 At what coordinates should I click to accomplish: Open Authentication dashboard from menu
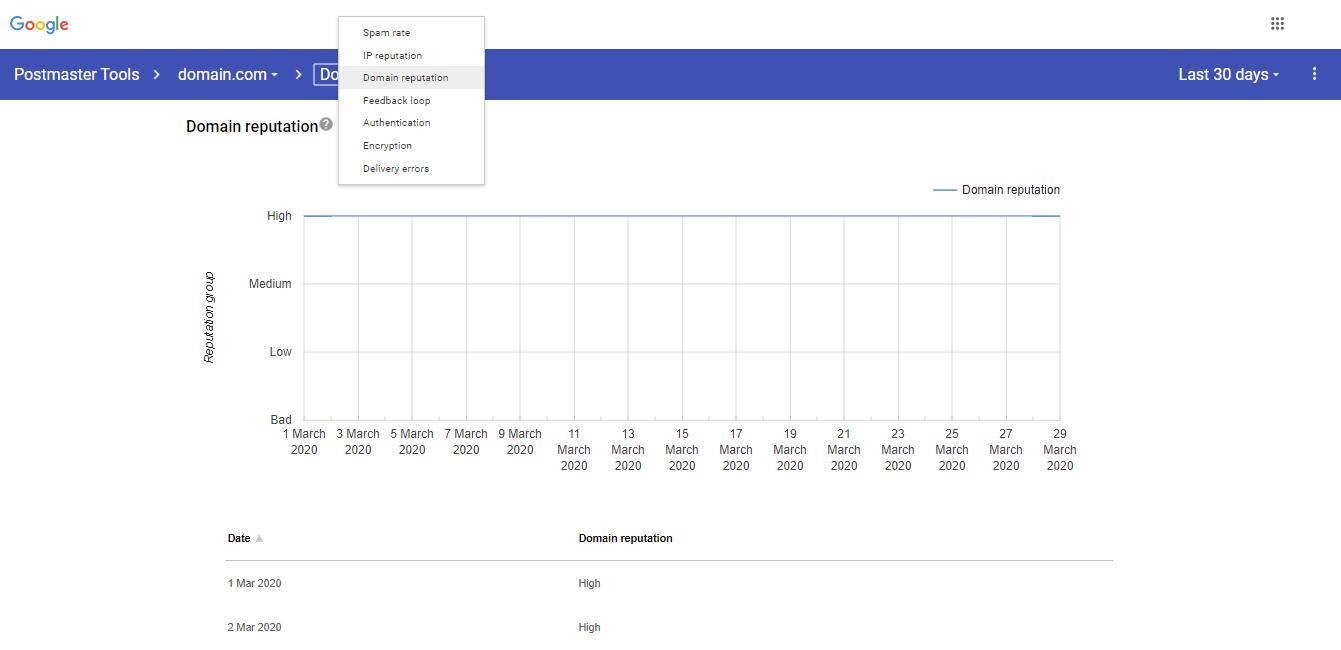click(396, 123)
